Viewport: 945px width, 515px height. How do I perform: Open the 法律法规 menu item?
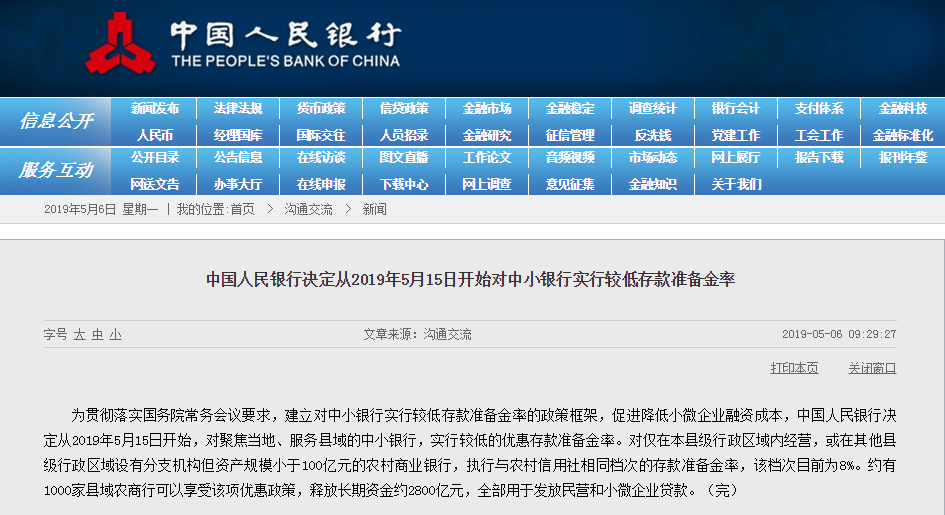coord(238,108)
